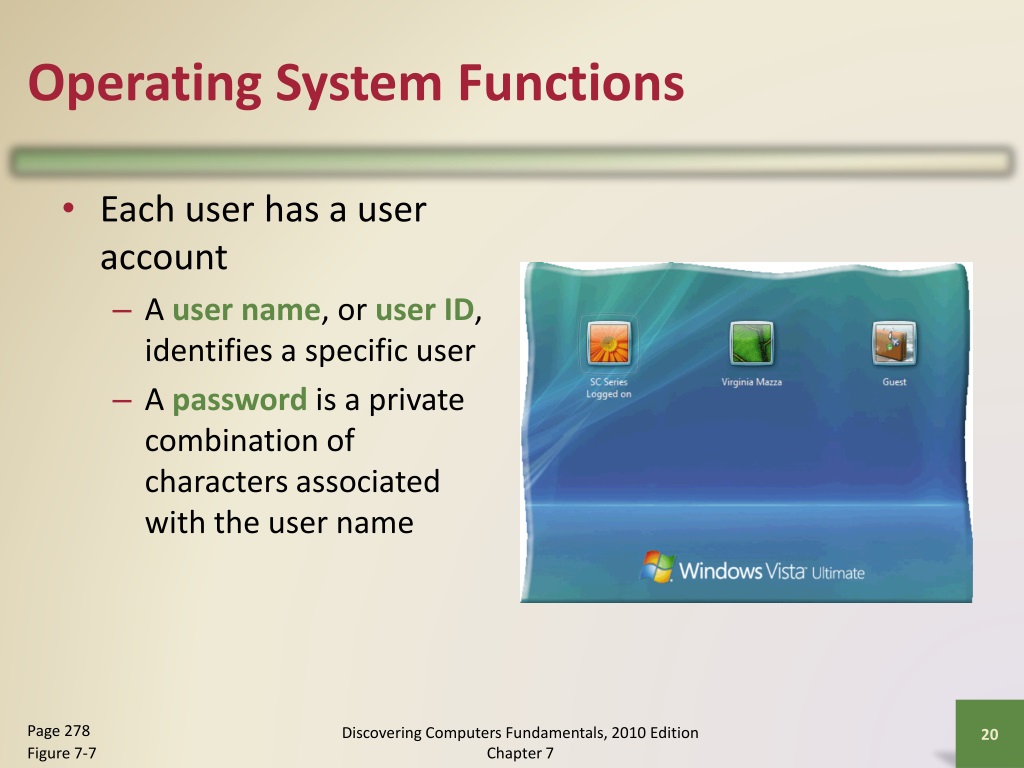Image resolution: width=1024 pixels, height=768 pixels.
Task: Click 'Discovering Computers Fundamentals, 2010 Edition' footer
Action: coord(520,733)
